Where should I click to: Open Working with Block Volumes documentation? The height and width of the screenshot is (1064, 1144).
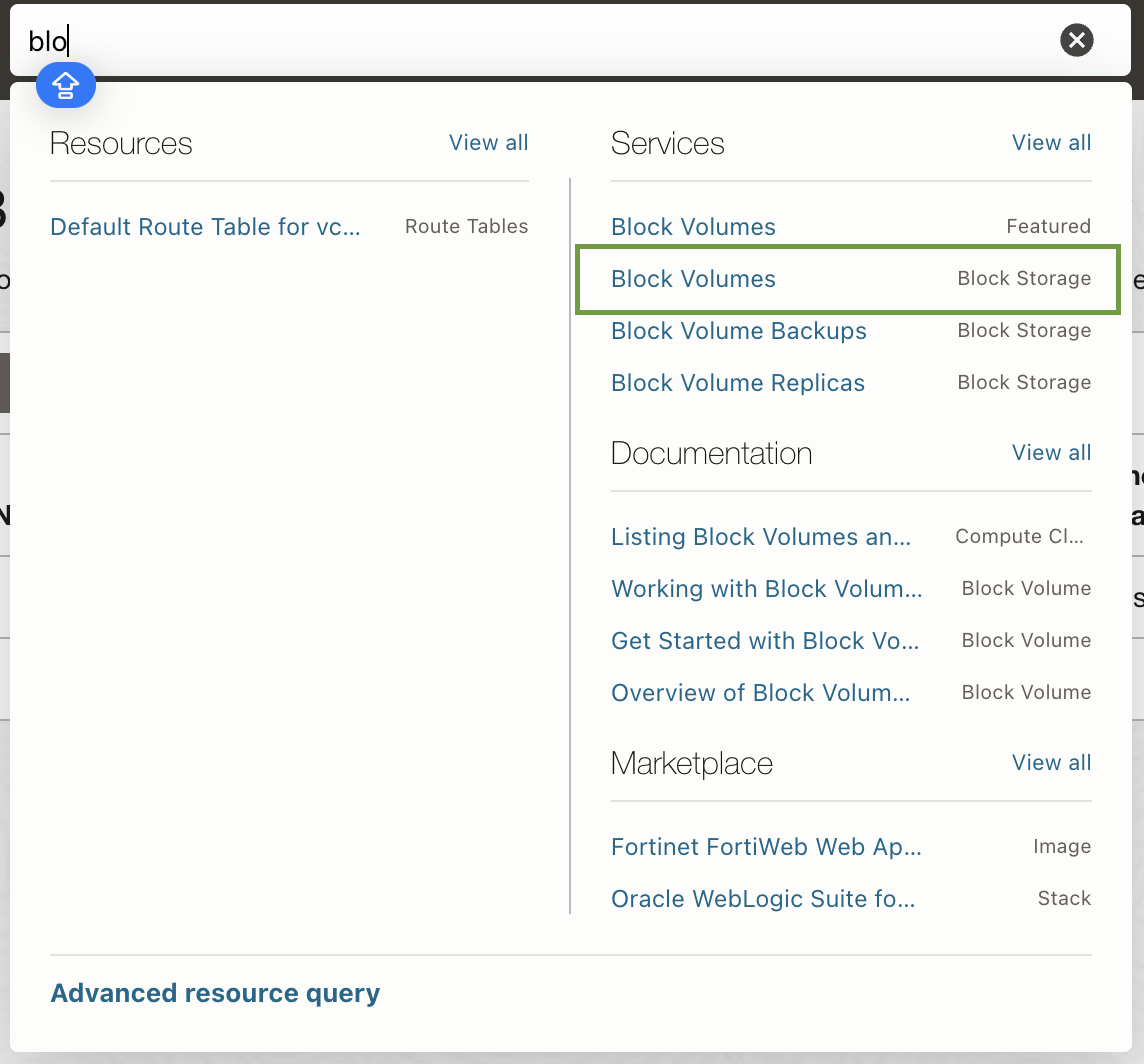click(766, 589)
